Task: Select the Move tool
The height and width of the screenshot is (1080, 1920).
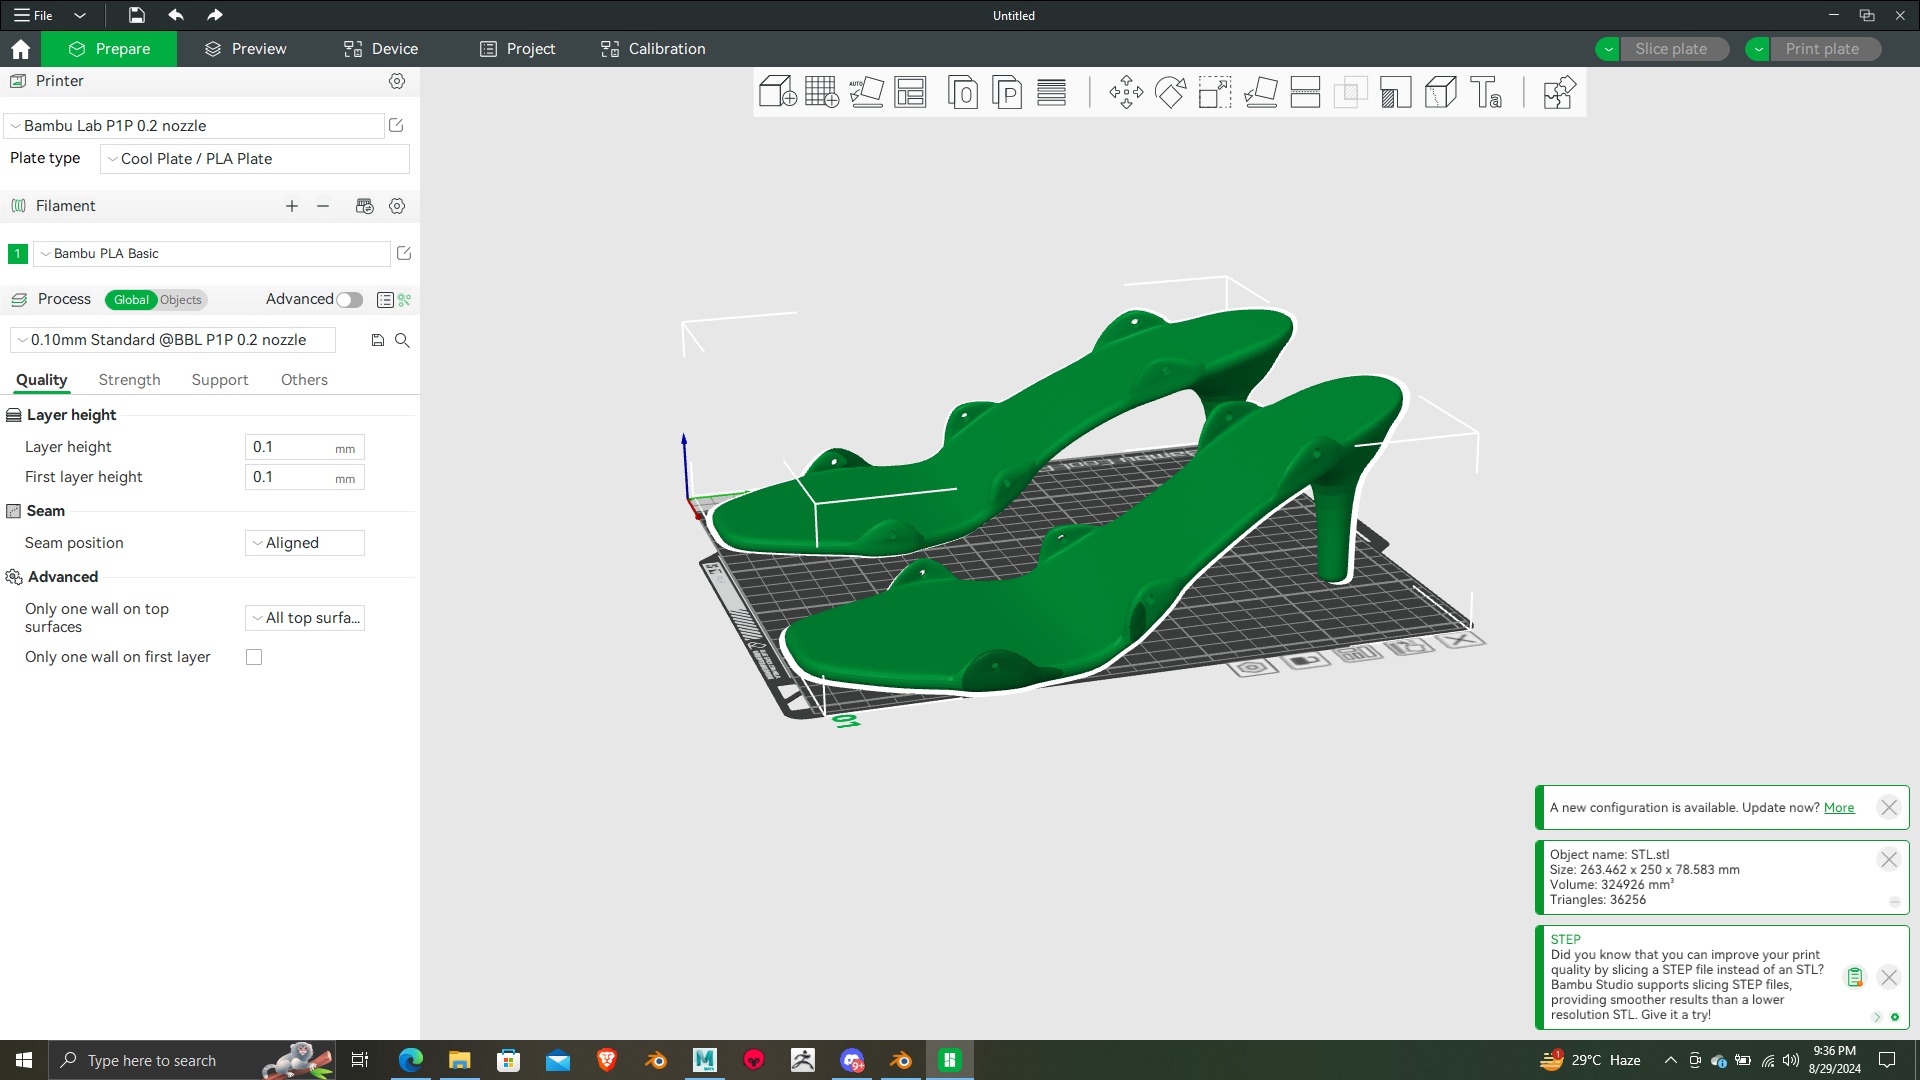Action: (1126, 92)
